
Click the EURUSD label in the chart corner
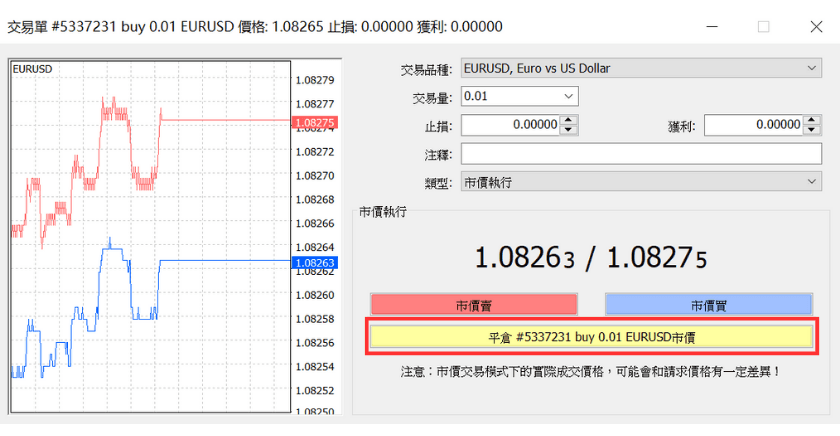click(x=33, y=69)
